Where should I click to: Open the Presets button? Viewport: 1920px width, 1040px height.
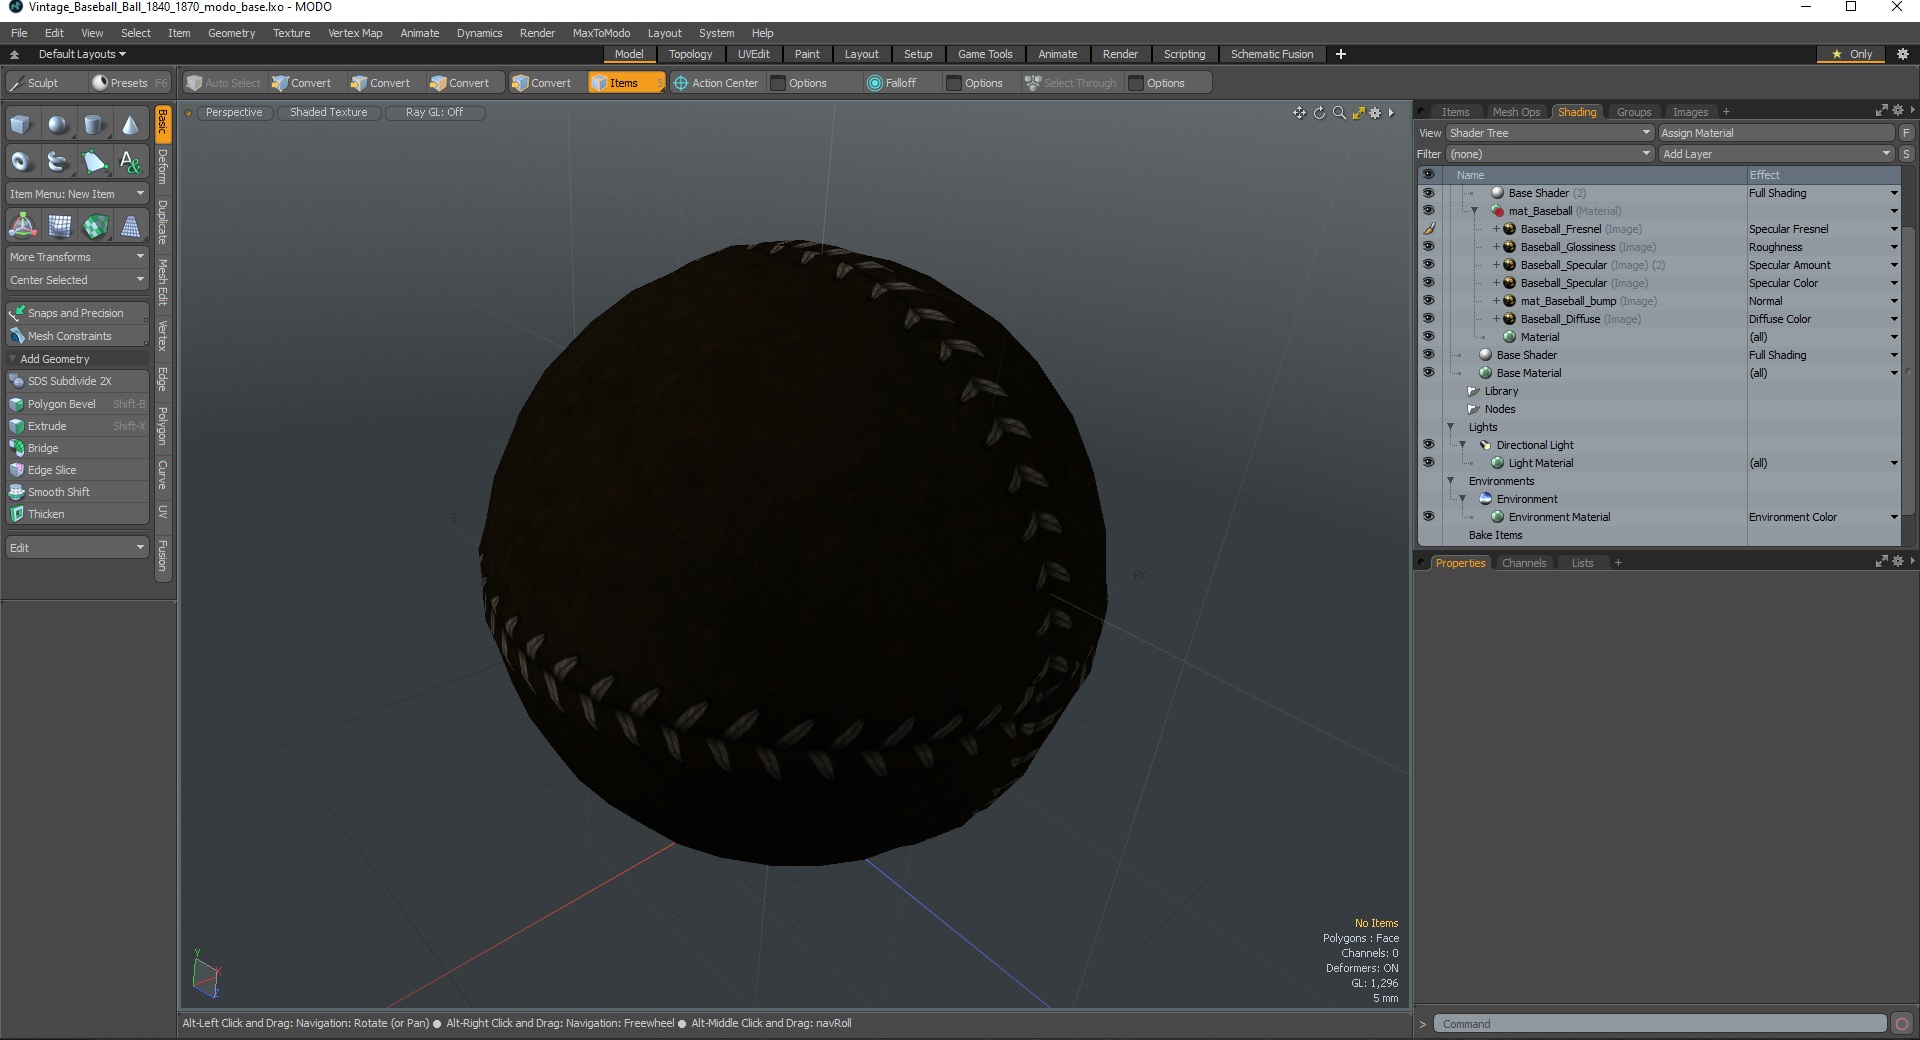coord(129,83)
